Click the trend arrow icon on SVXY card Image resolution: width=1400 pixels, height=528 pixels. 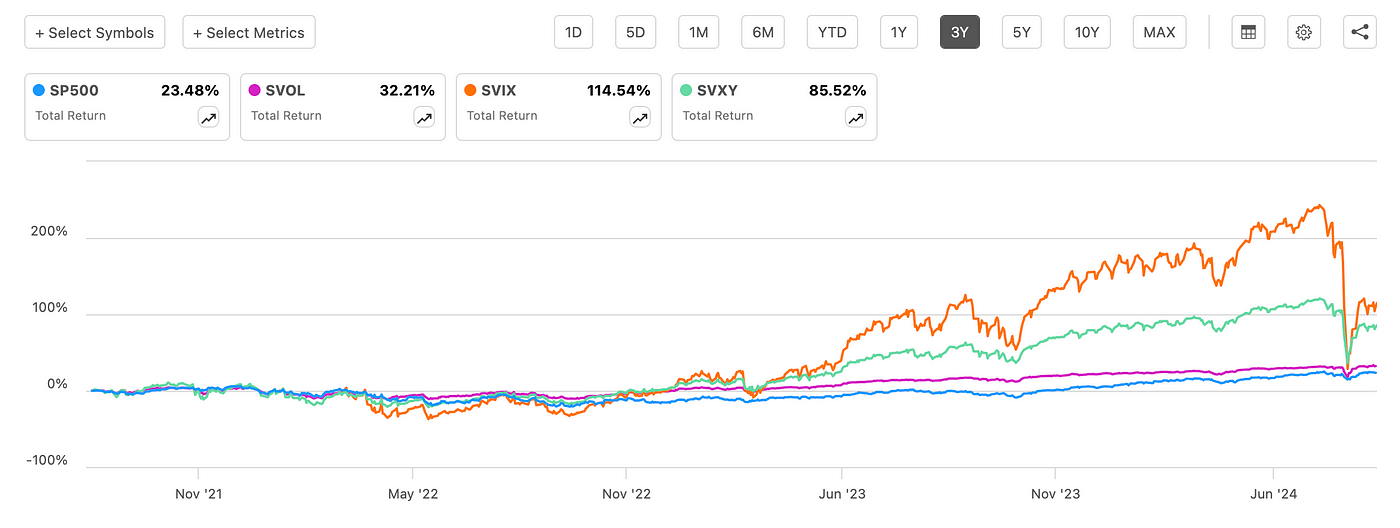pyautogui.click(x=856, y=118)
